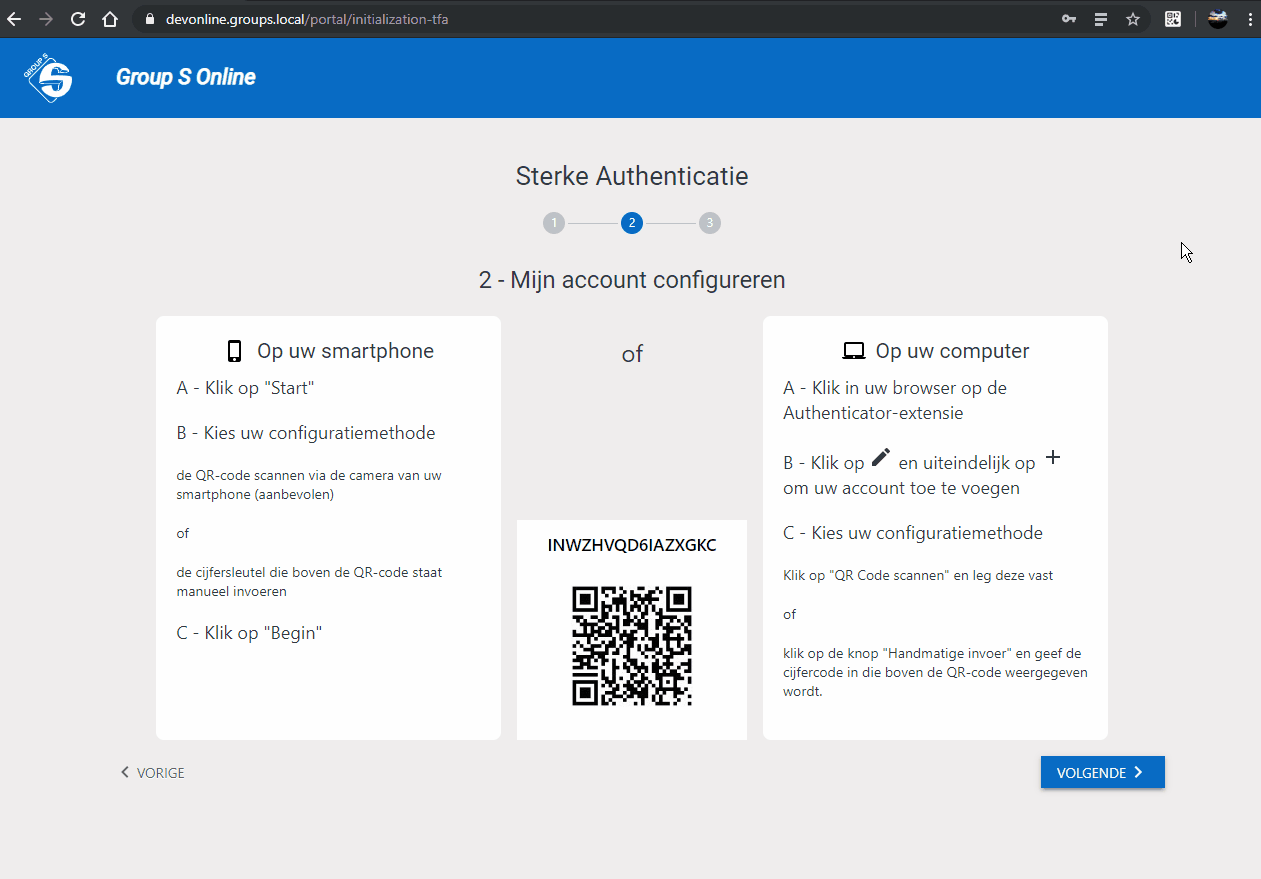Open the saved password key icon

[1069, 19]
